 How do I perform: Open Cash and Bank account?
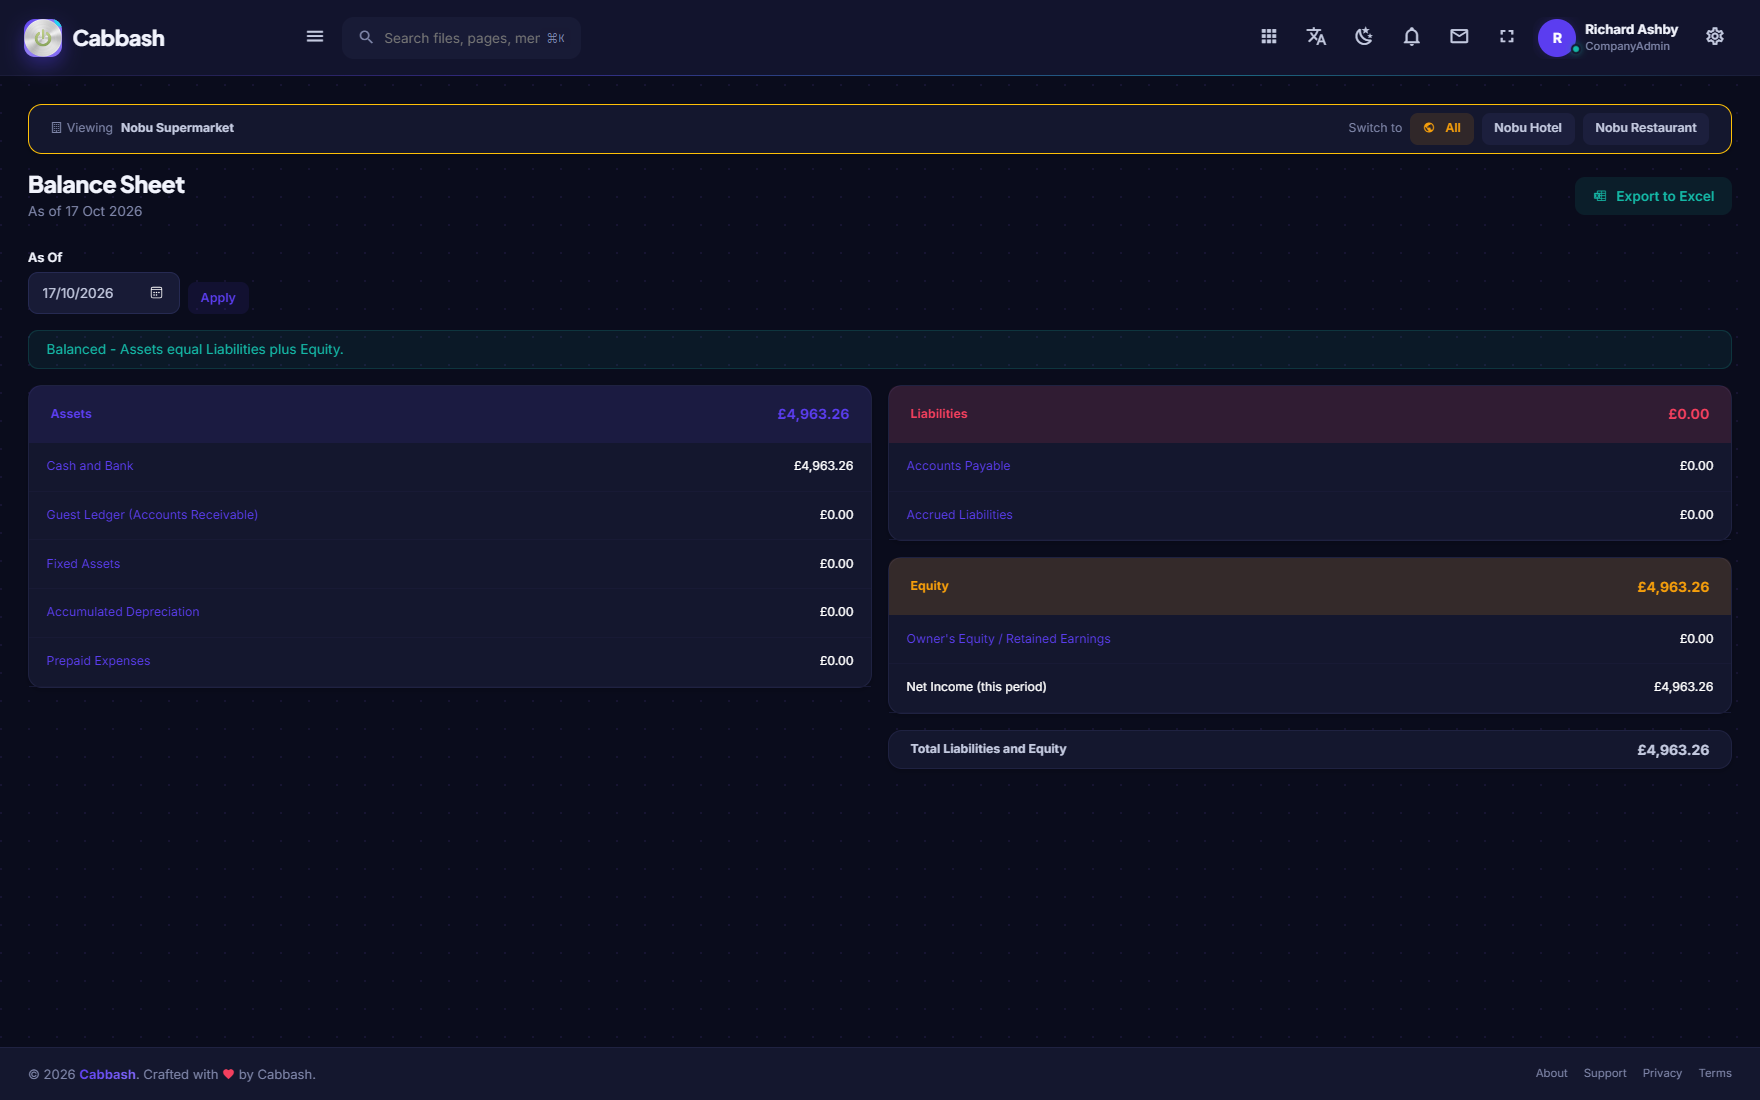90,466
